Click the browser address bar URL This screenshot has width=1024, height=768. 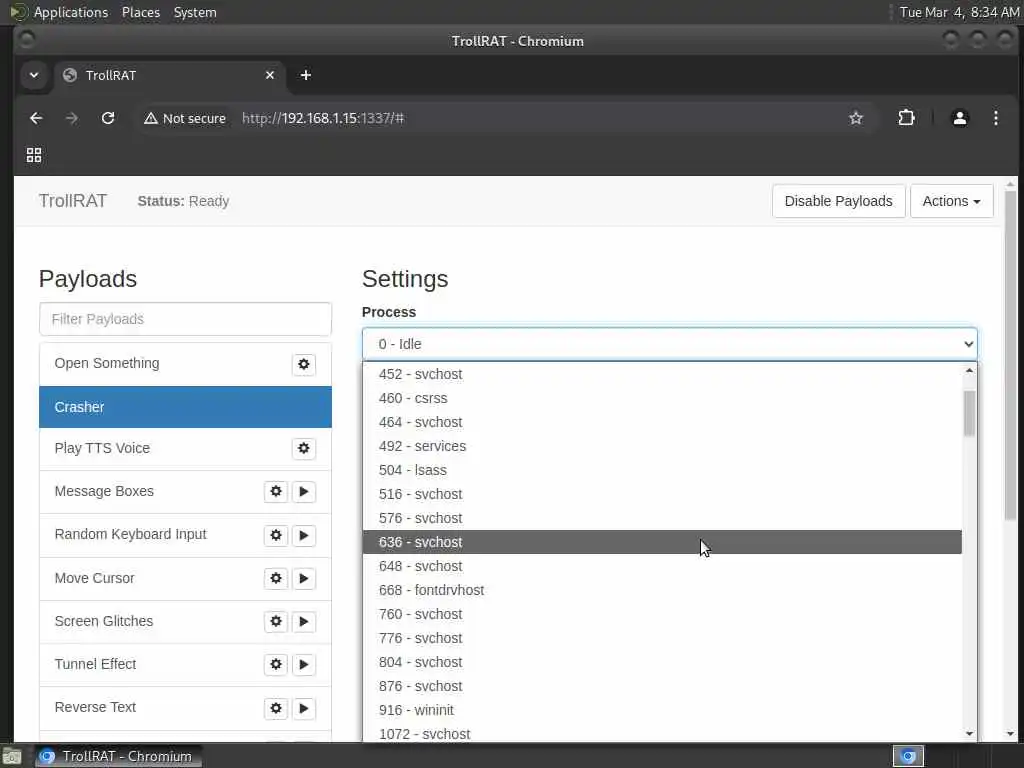[323, 118]
